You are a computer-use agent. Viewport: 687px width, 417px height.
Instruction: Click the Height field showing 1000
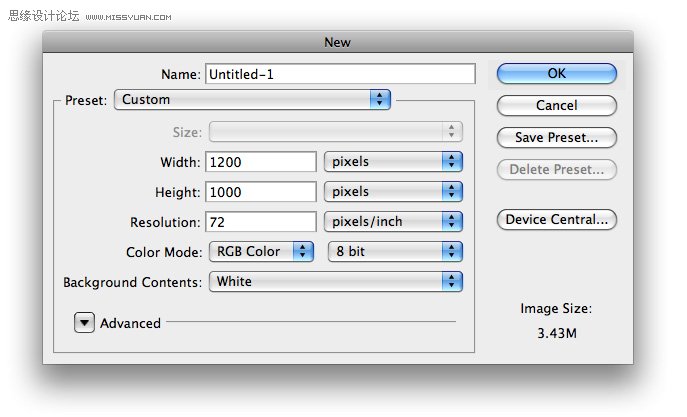click(x=261, y=192)
